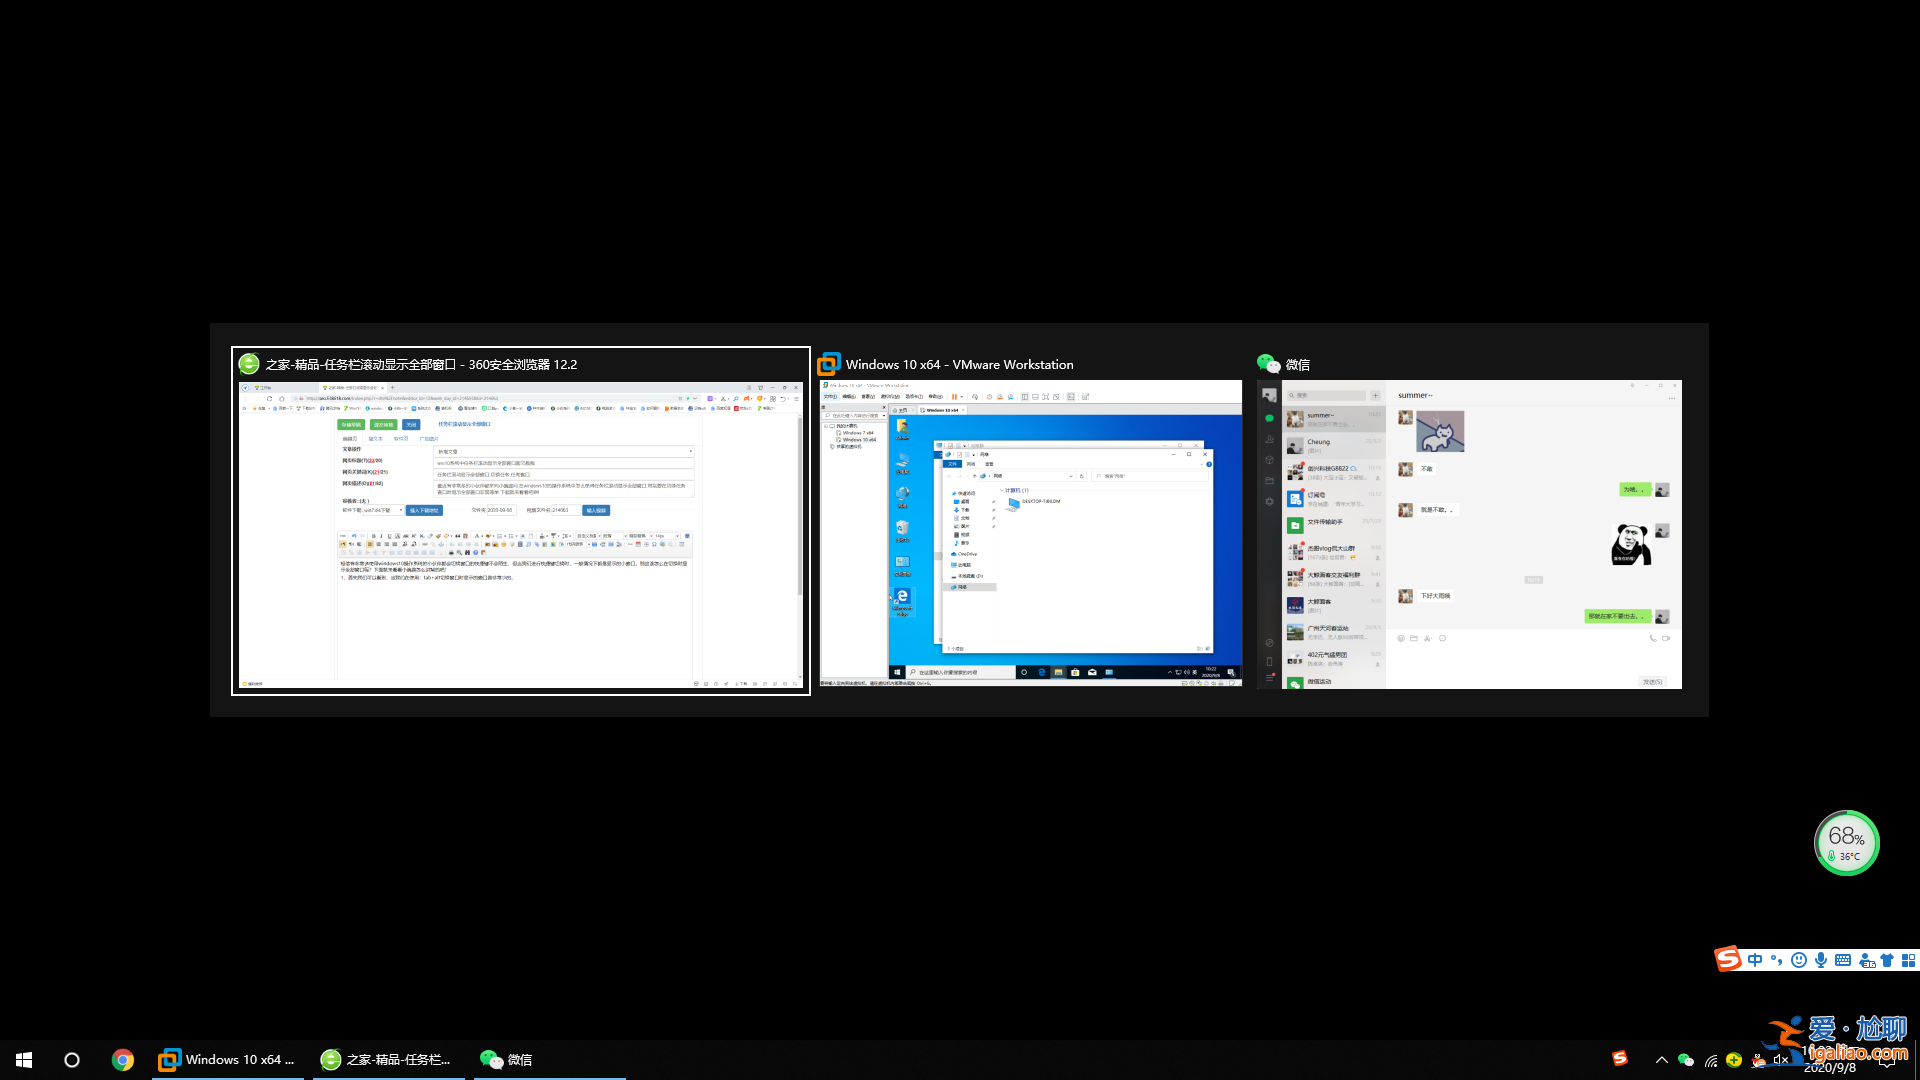Switch to the Windows 10 x64 tab in VMware
The width and height of the screenshot is (1920, 1080).
point(943,410)
